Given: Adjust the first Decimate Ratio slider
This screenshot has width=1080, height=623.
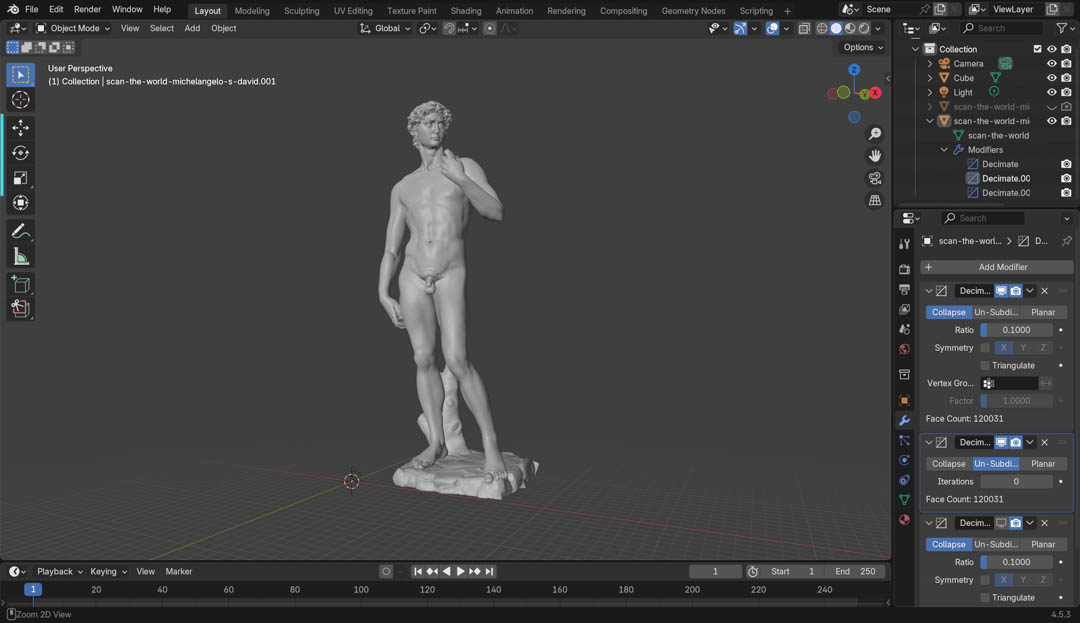Looking at the screenshot, I should (x=1016, y=330).
